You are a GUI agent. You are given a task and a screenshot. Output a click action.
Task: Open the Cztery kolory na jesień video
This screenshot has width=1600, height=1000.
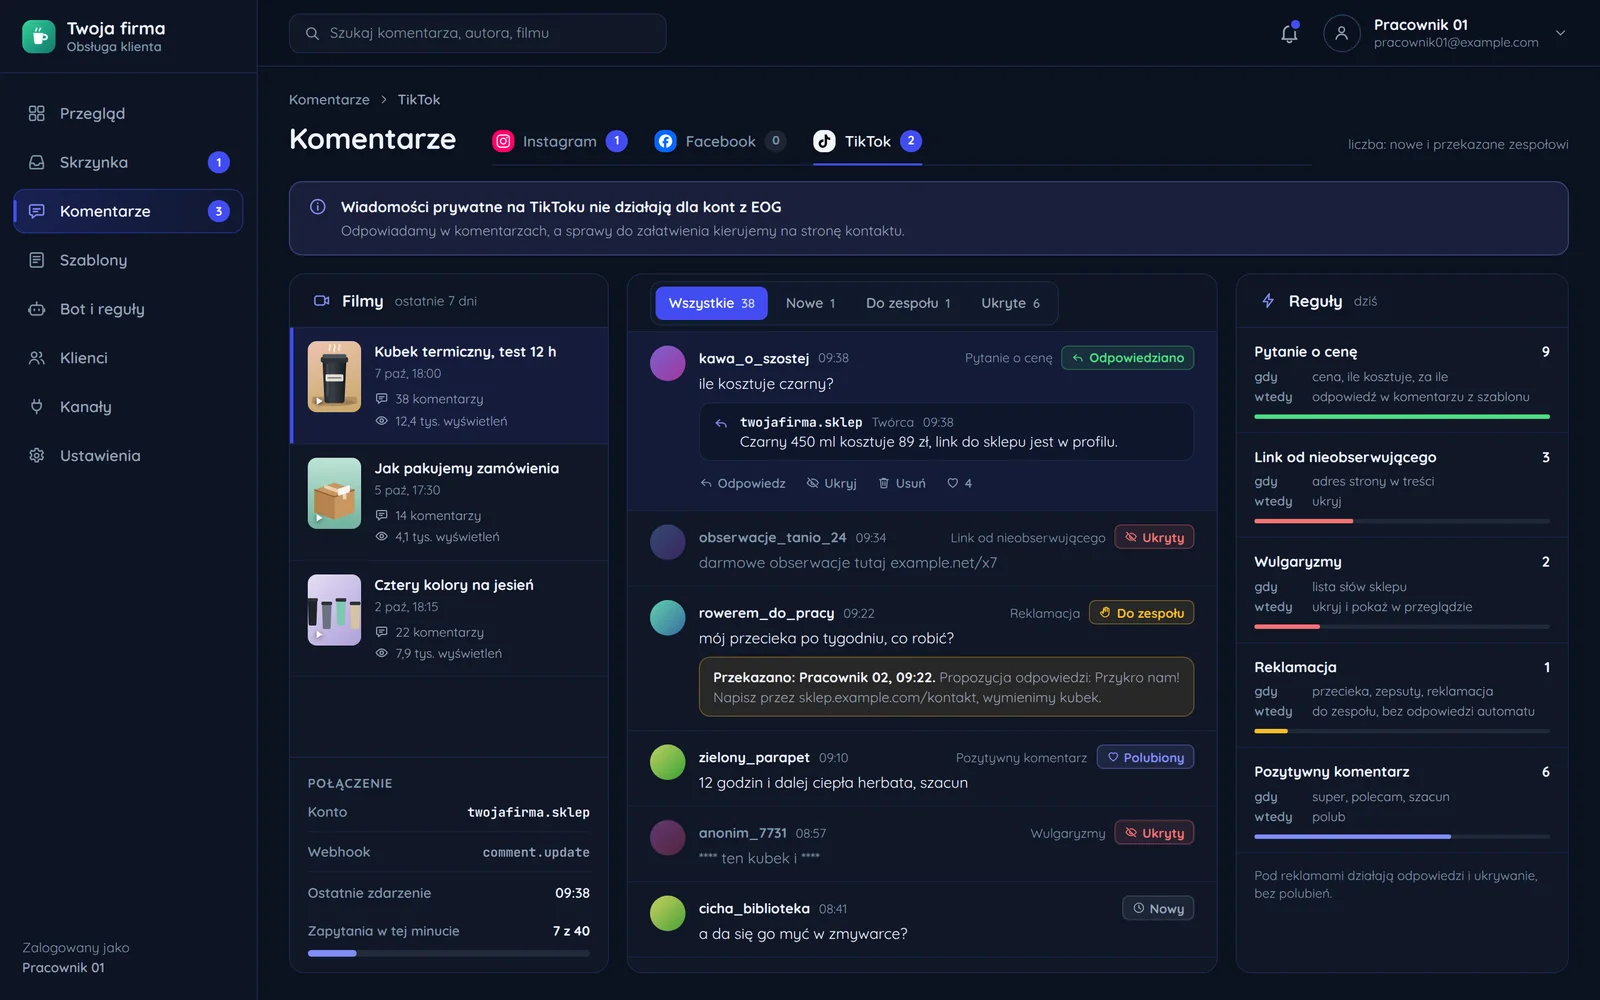tap(449, 619)
